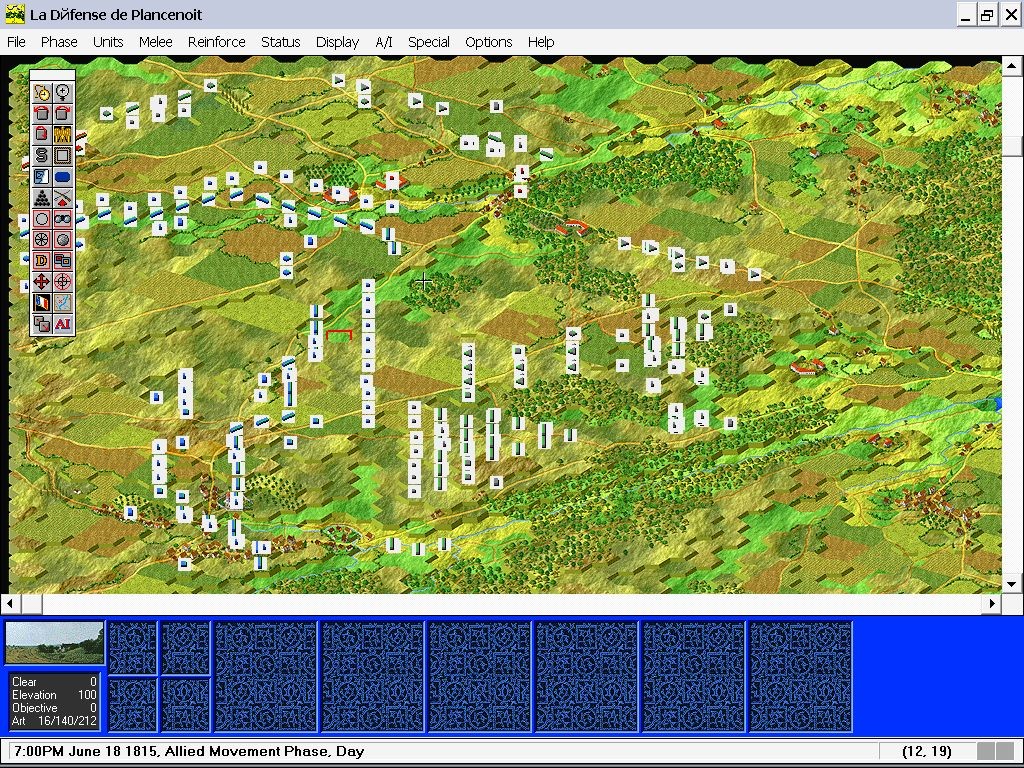Click the crossed muskets melee icon
1024x768 pixels.
click(x=63, y=197)
